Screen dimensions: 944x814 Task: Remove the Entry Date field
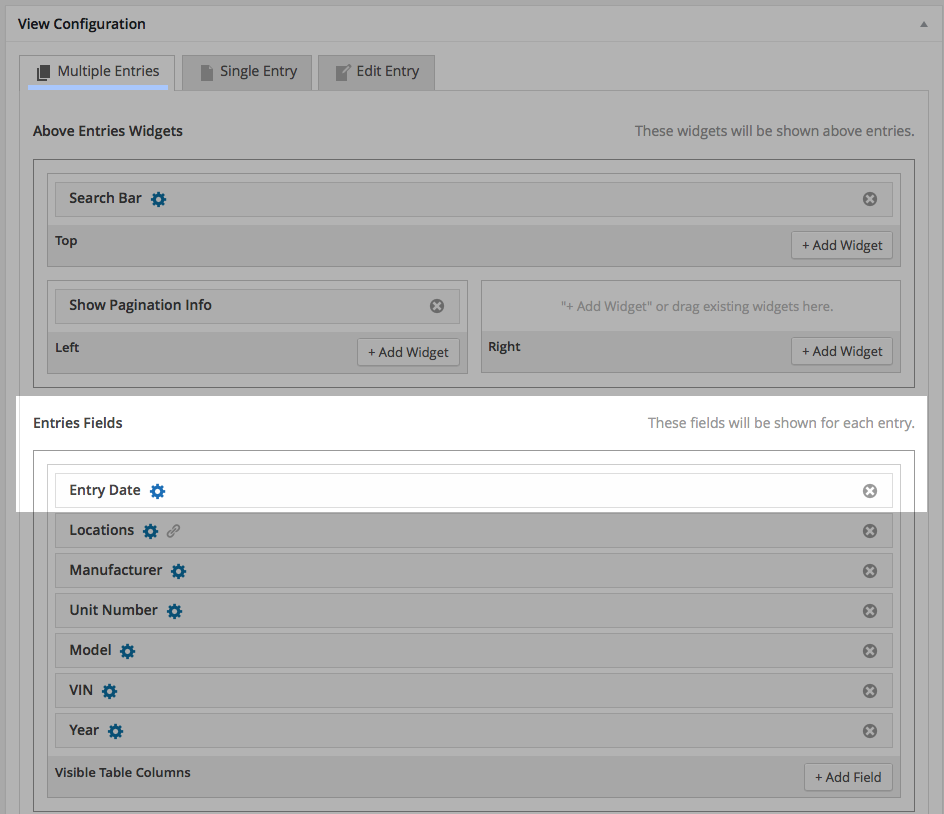(x=869, y=491)
